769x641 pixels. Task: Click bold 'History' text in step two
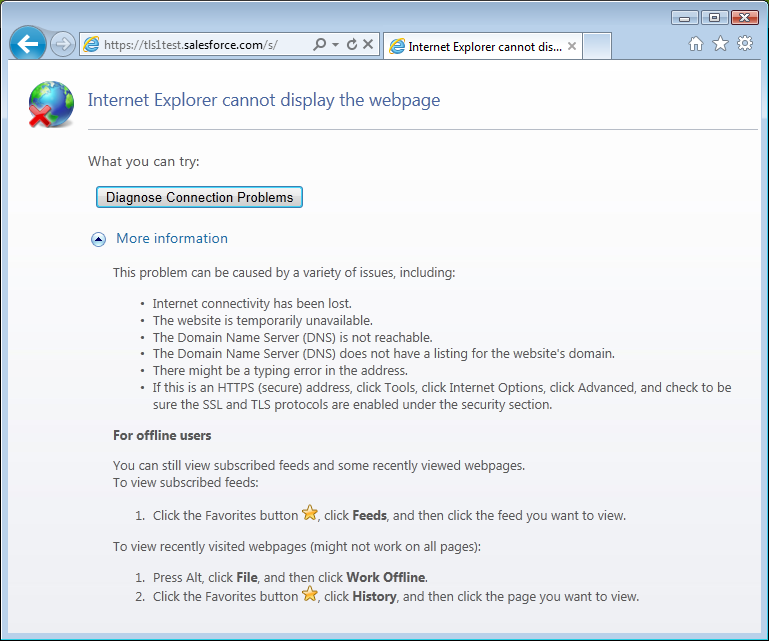(x=374, y=596)
